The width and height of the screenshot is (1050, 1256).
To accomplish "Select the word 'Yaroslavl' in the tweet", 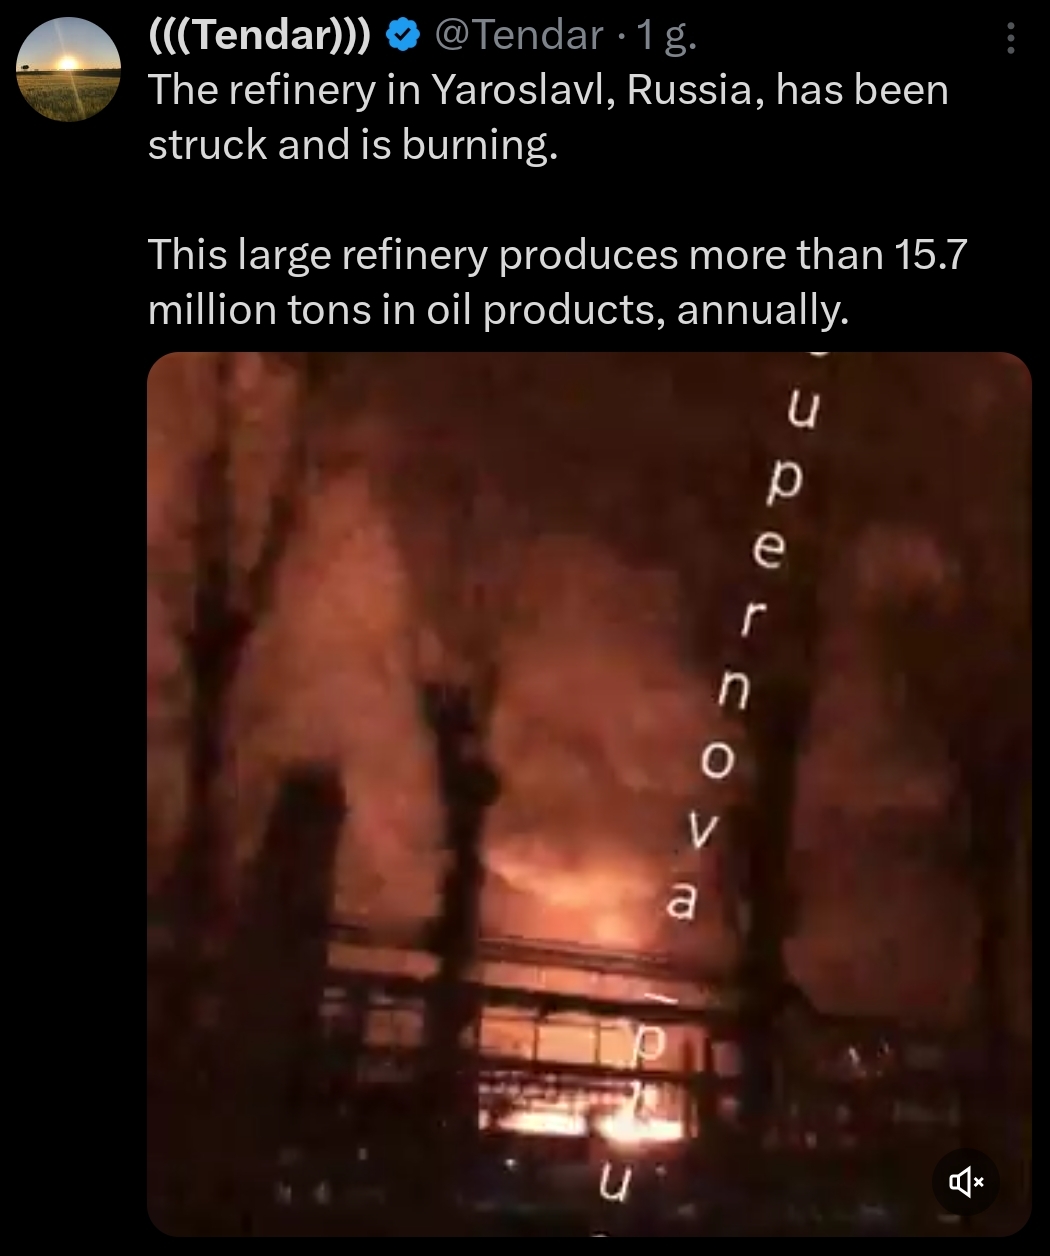I will click(522, 91).
